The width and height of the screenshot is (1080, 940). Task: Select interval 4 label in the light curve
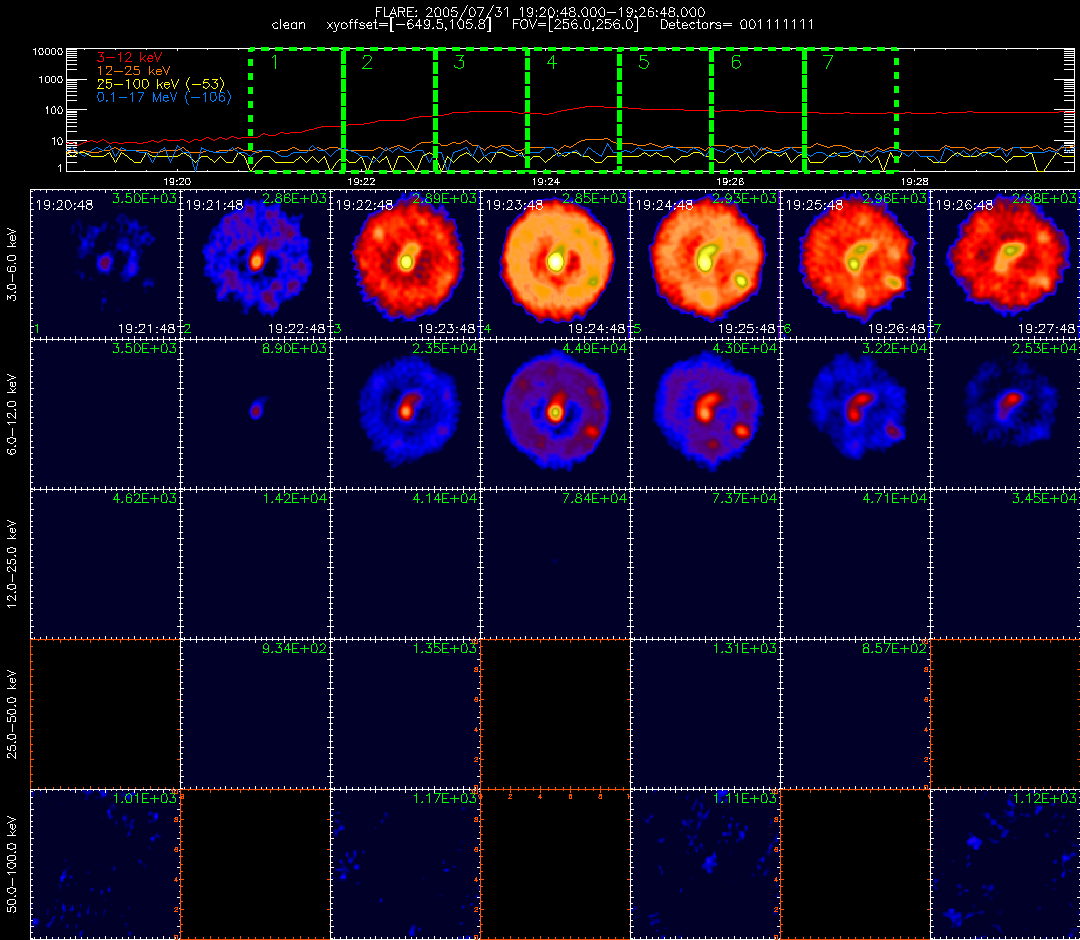click(552, 63)
